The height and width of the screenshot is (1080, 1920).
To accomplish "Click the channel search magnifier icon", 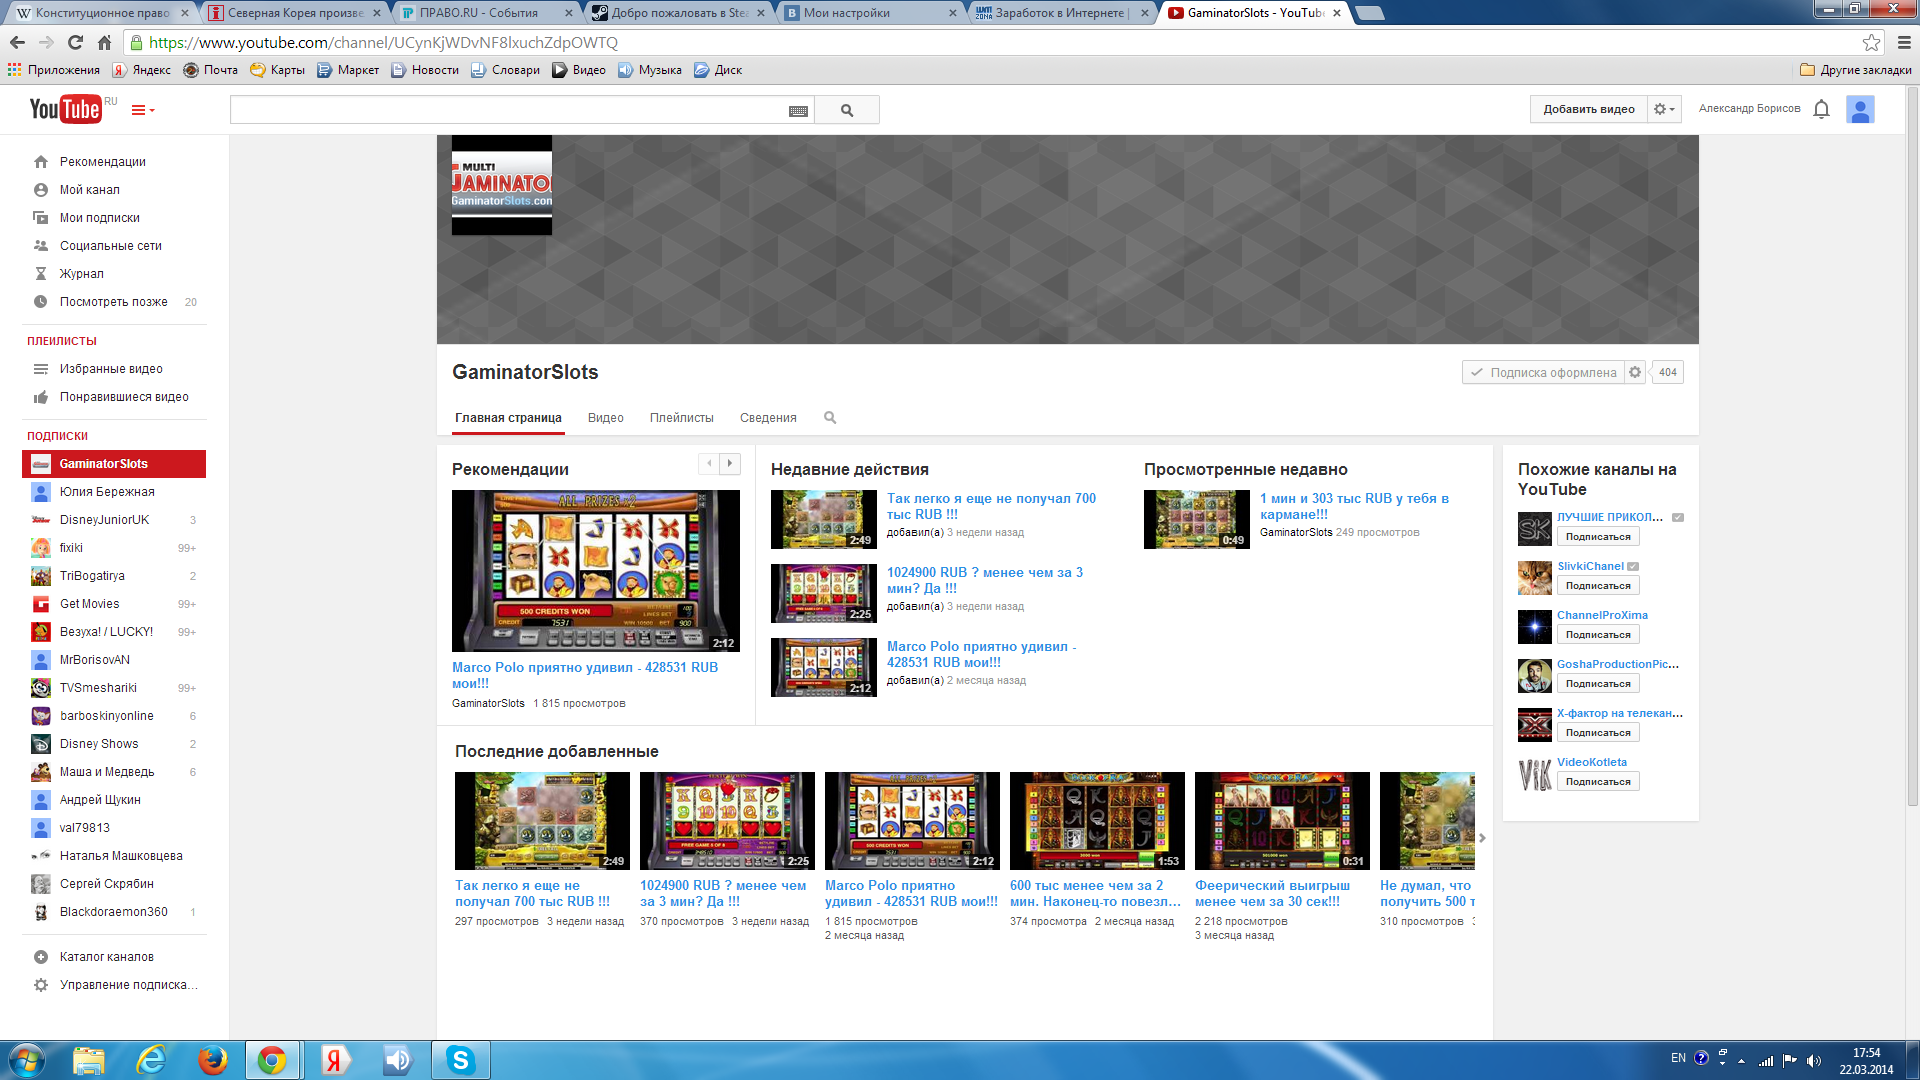I will 830,418.
